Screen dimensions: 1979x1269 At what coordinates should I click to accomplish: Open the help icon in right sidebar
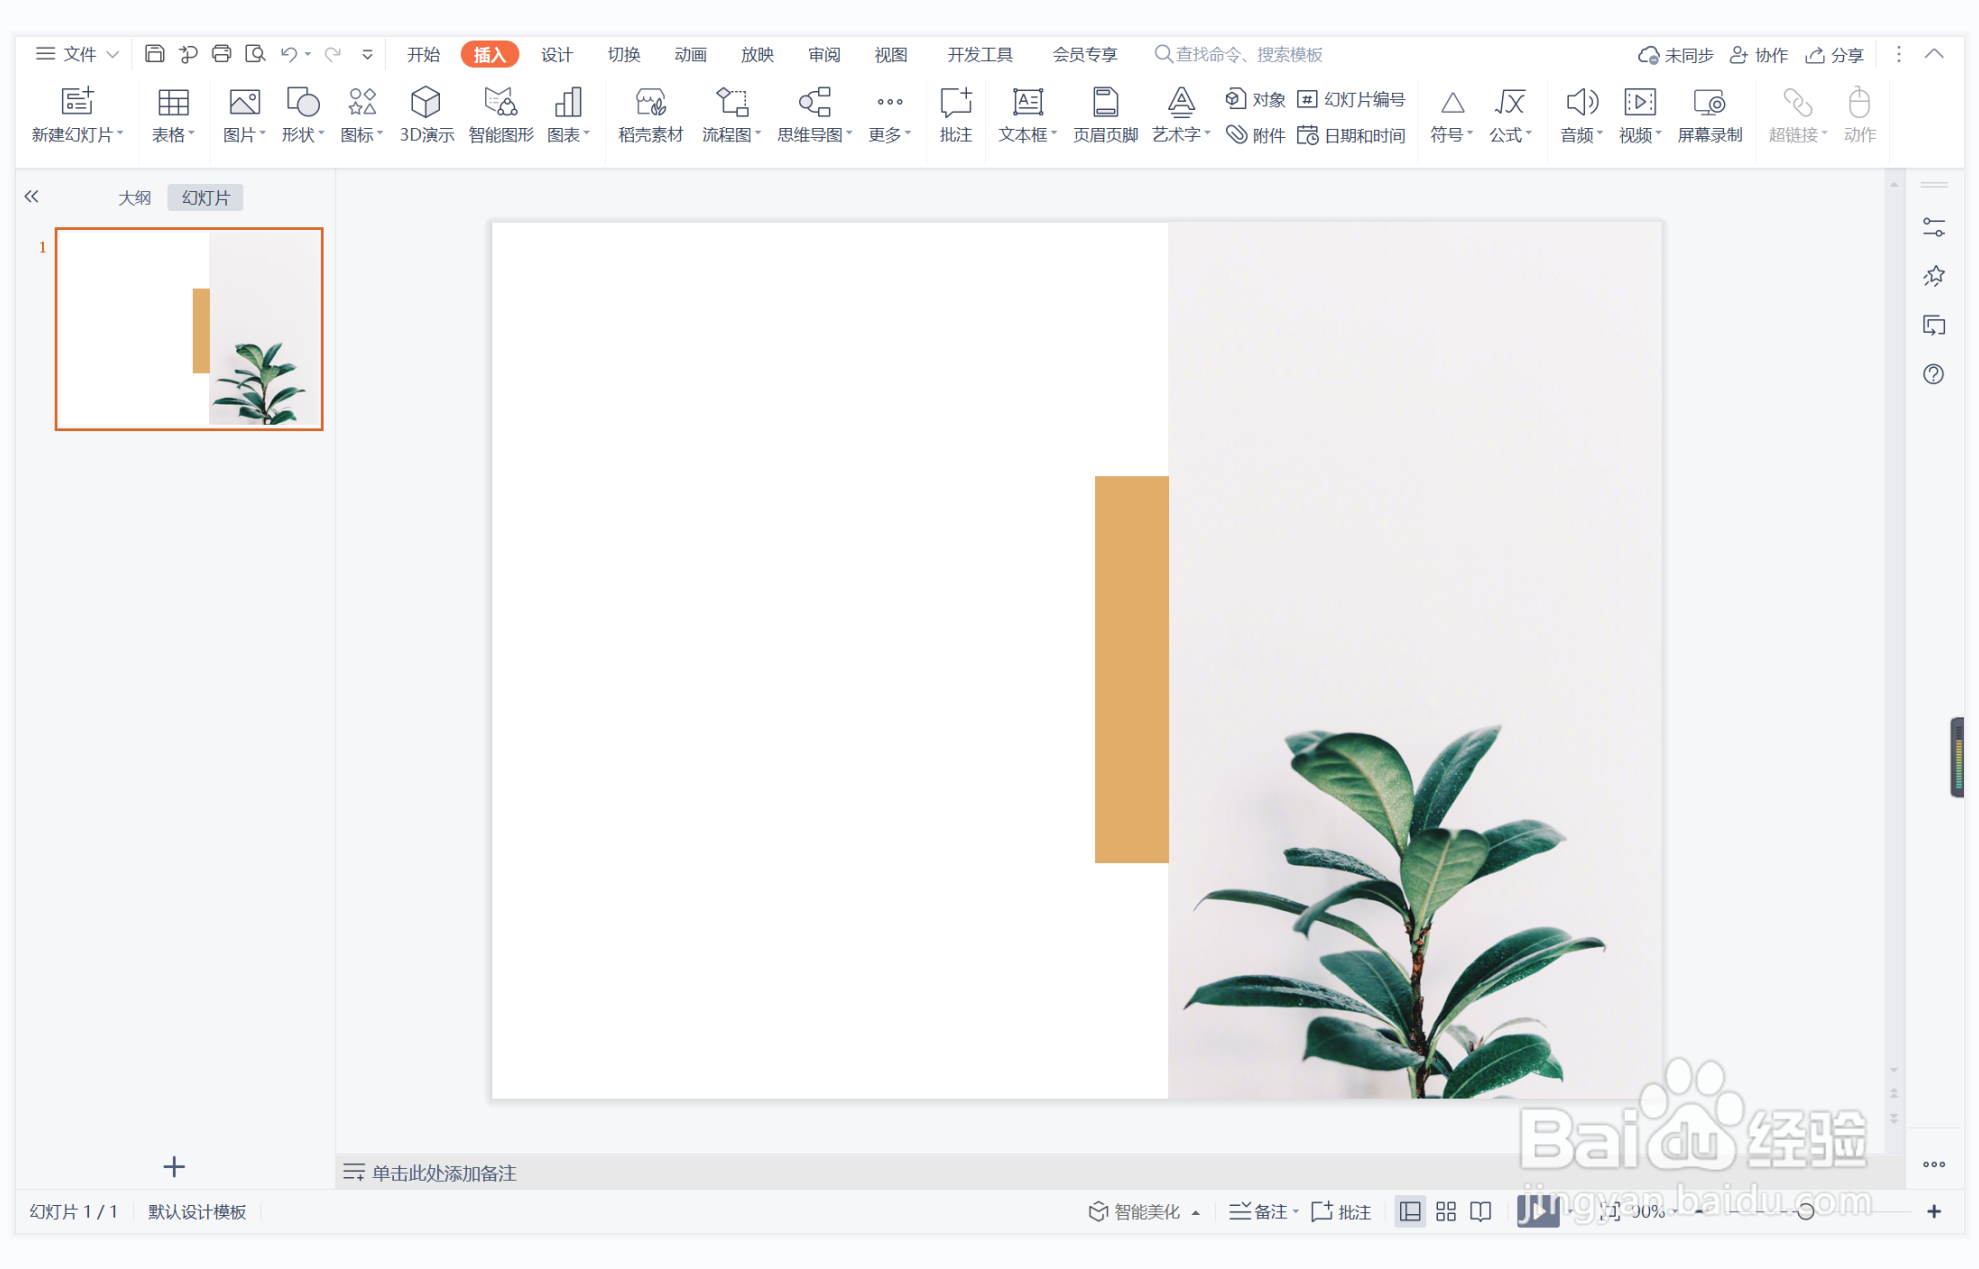point(1933,374)
